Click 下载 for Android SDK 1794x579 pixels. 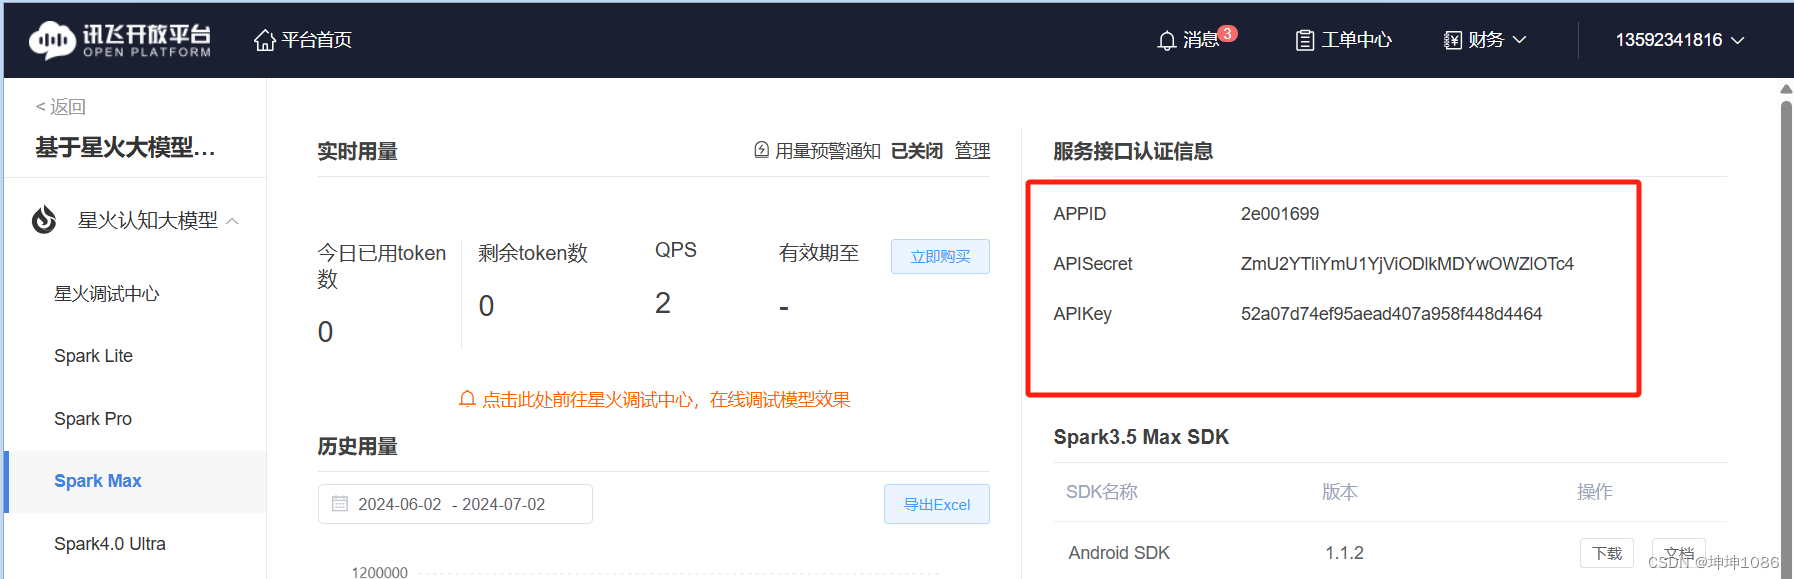1607,553
